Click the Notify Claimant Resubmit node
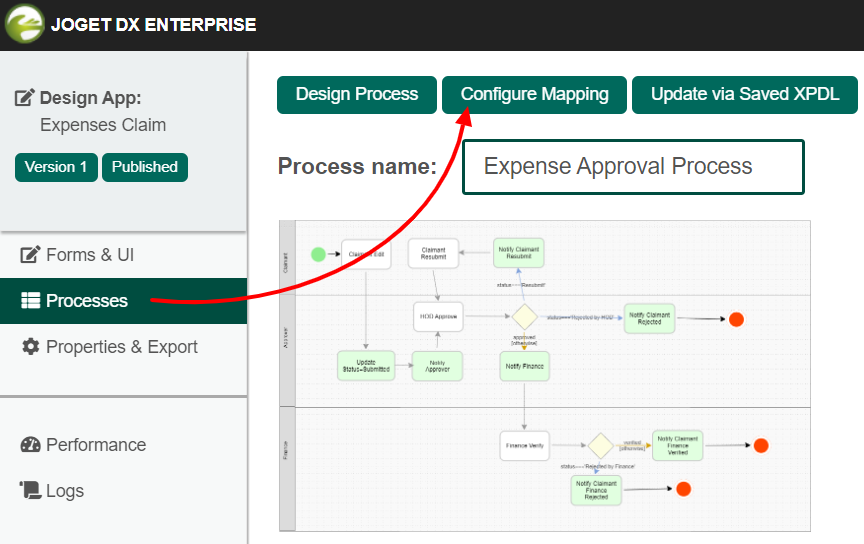Screen dimensions: 864x544 pyautogui.click(x=519, y=253)
